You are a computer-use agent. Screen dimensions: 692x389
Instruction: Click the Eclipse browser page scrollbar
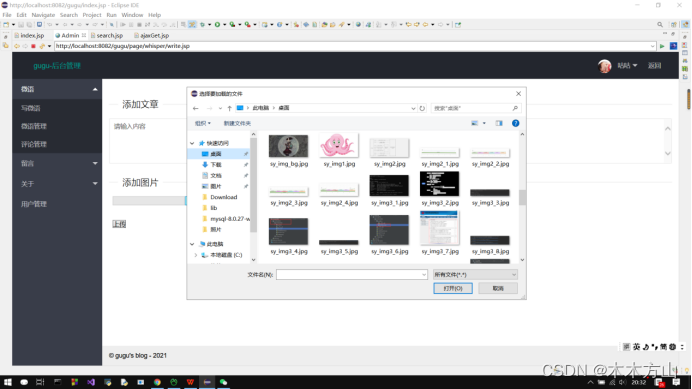tap(688, 99)
